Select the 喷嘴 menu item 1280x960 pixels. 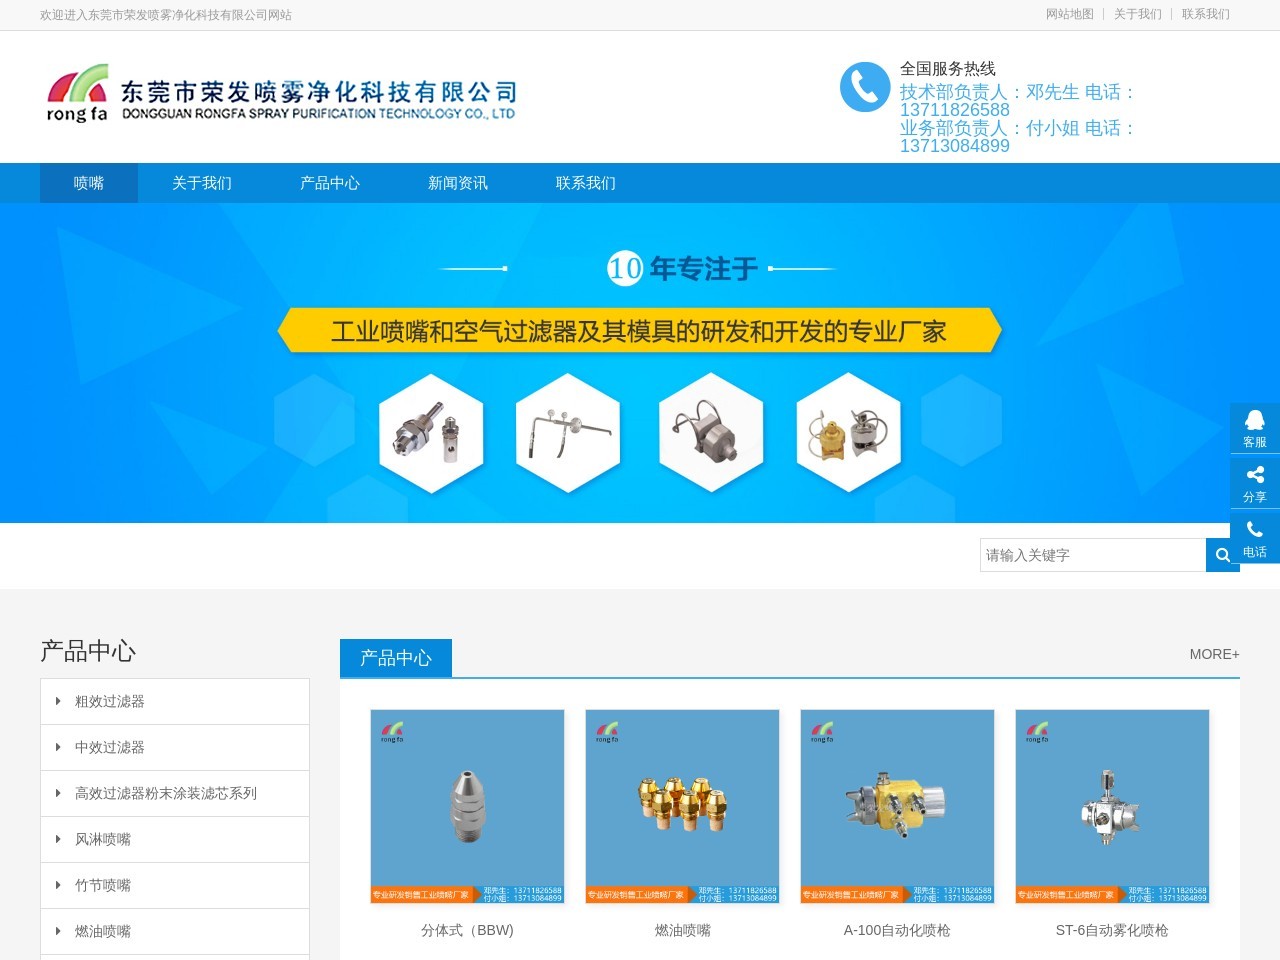pos(88,182)
